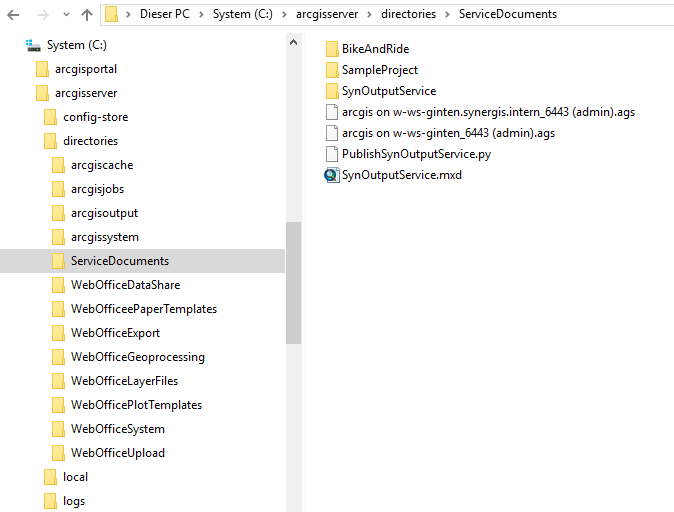Expand chevron before Dieser PC in breadcrumb
Screen dimensions: 674x512
128,15
